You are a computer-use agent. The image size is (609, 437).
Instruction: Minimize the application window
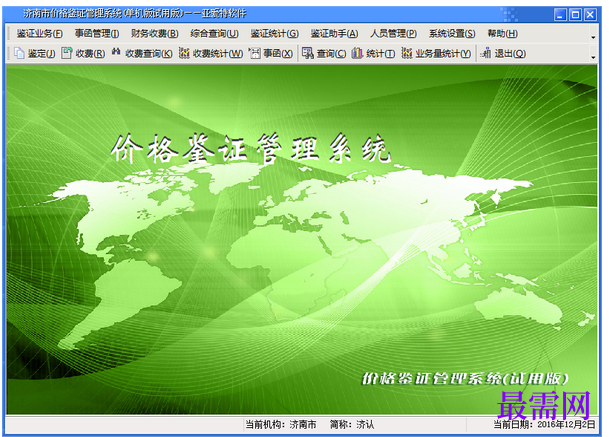click(560, 15)
